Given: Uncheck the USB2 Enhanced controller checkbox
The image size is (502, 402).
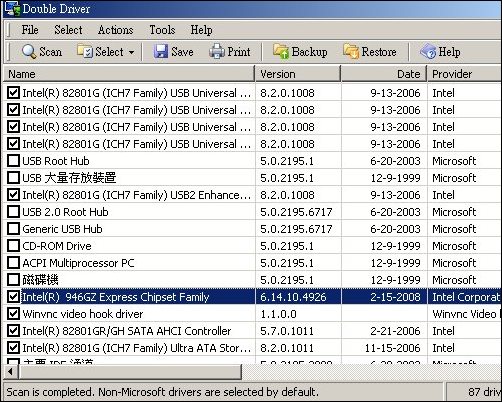Looking at the screenshot, I should tap(13, 195).
